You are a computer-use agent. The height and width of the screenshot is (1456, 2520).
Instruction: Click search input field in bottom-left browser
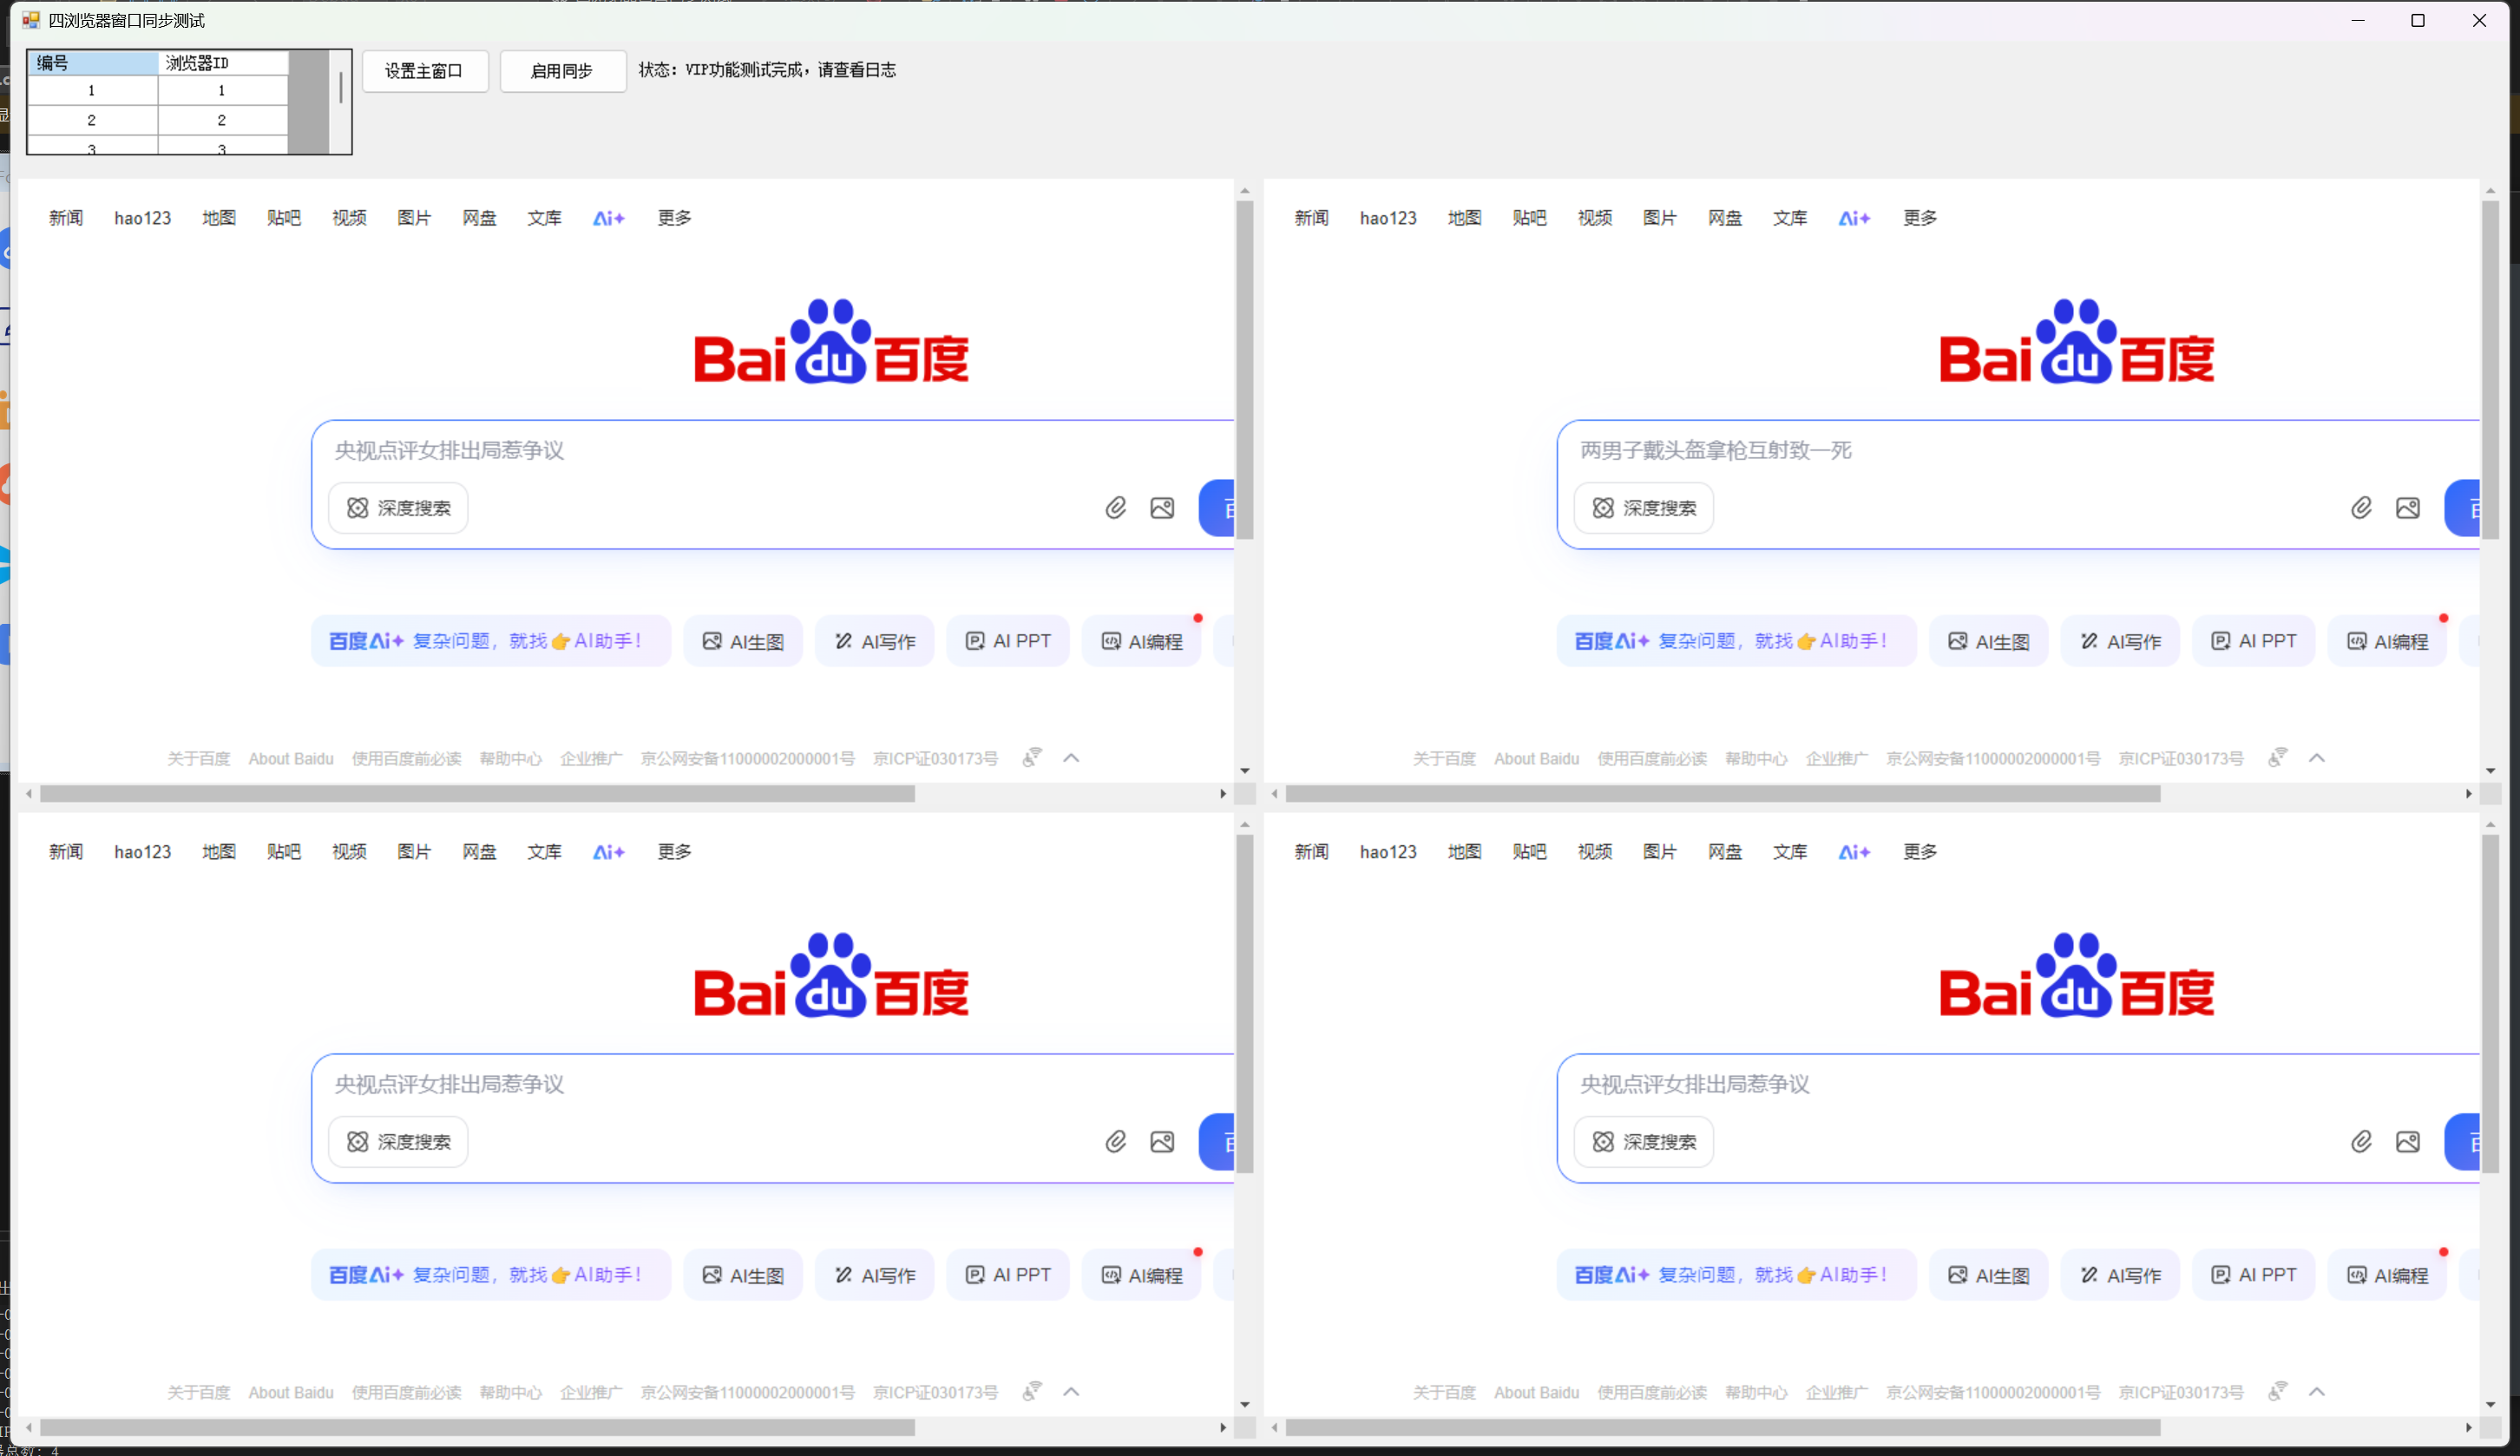700,1085
